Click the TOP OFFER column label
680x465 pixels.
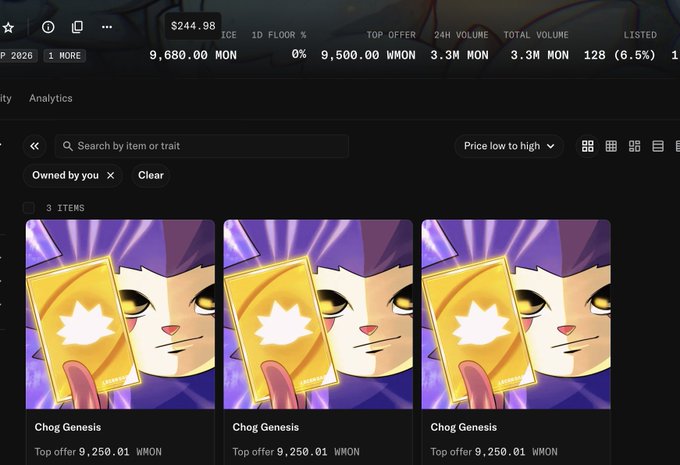point(391,35)
